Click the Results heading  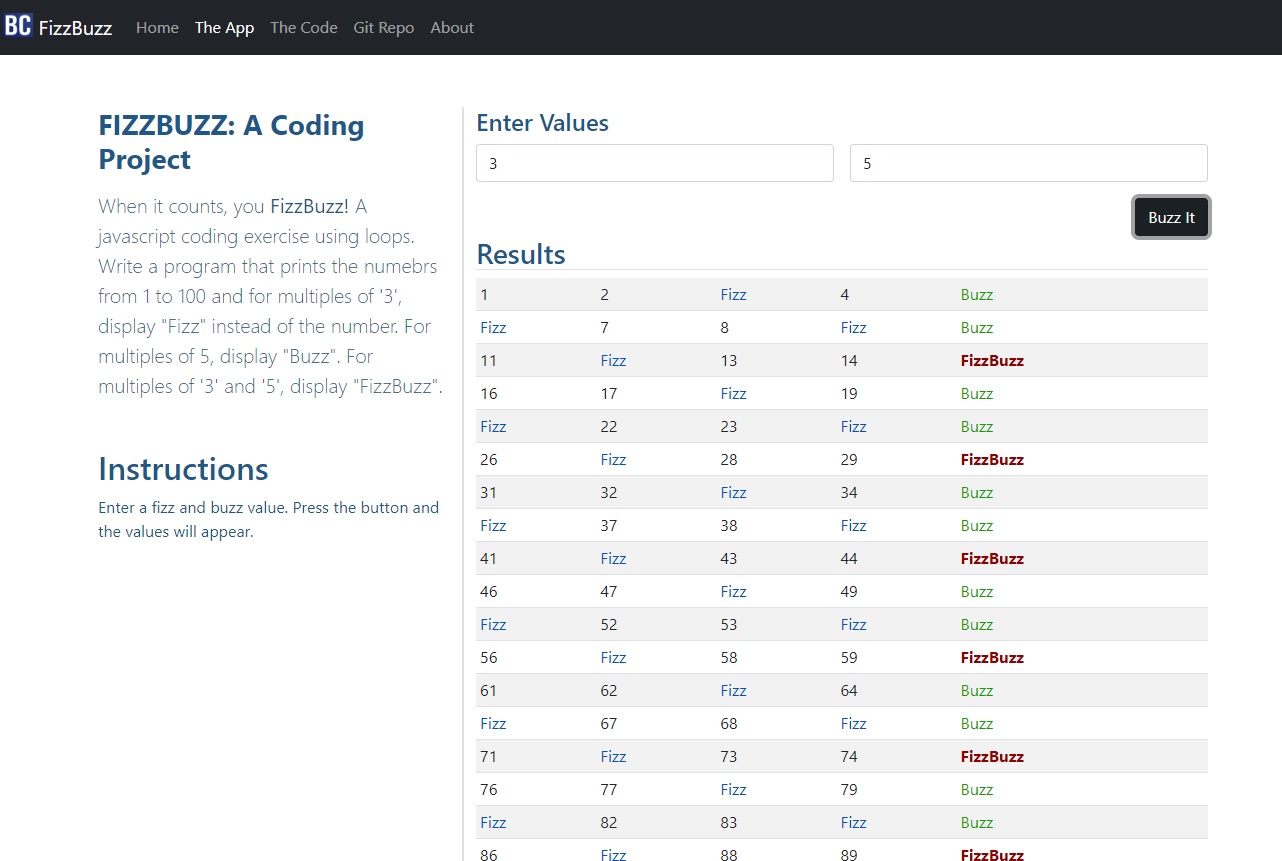coord(521,254)
